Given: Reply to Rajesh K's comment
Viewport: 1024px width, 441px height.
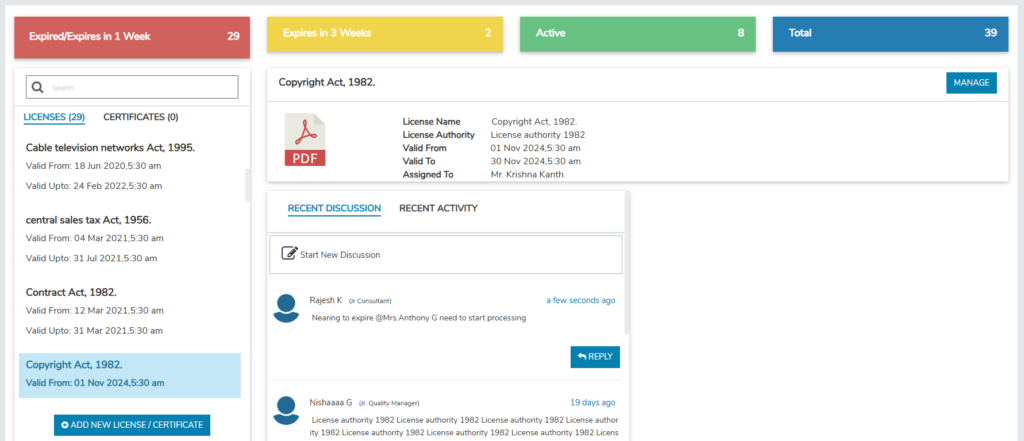Looking at the screenshot, I should pyautogui.click(x=595, y=357).
